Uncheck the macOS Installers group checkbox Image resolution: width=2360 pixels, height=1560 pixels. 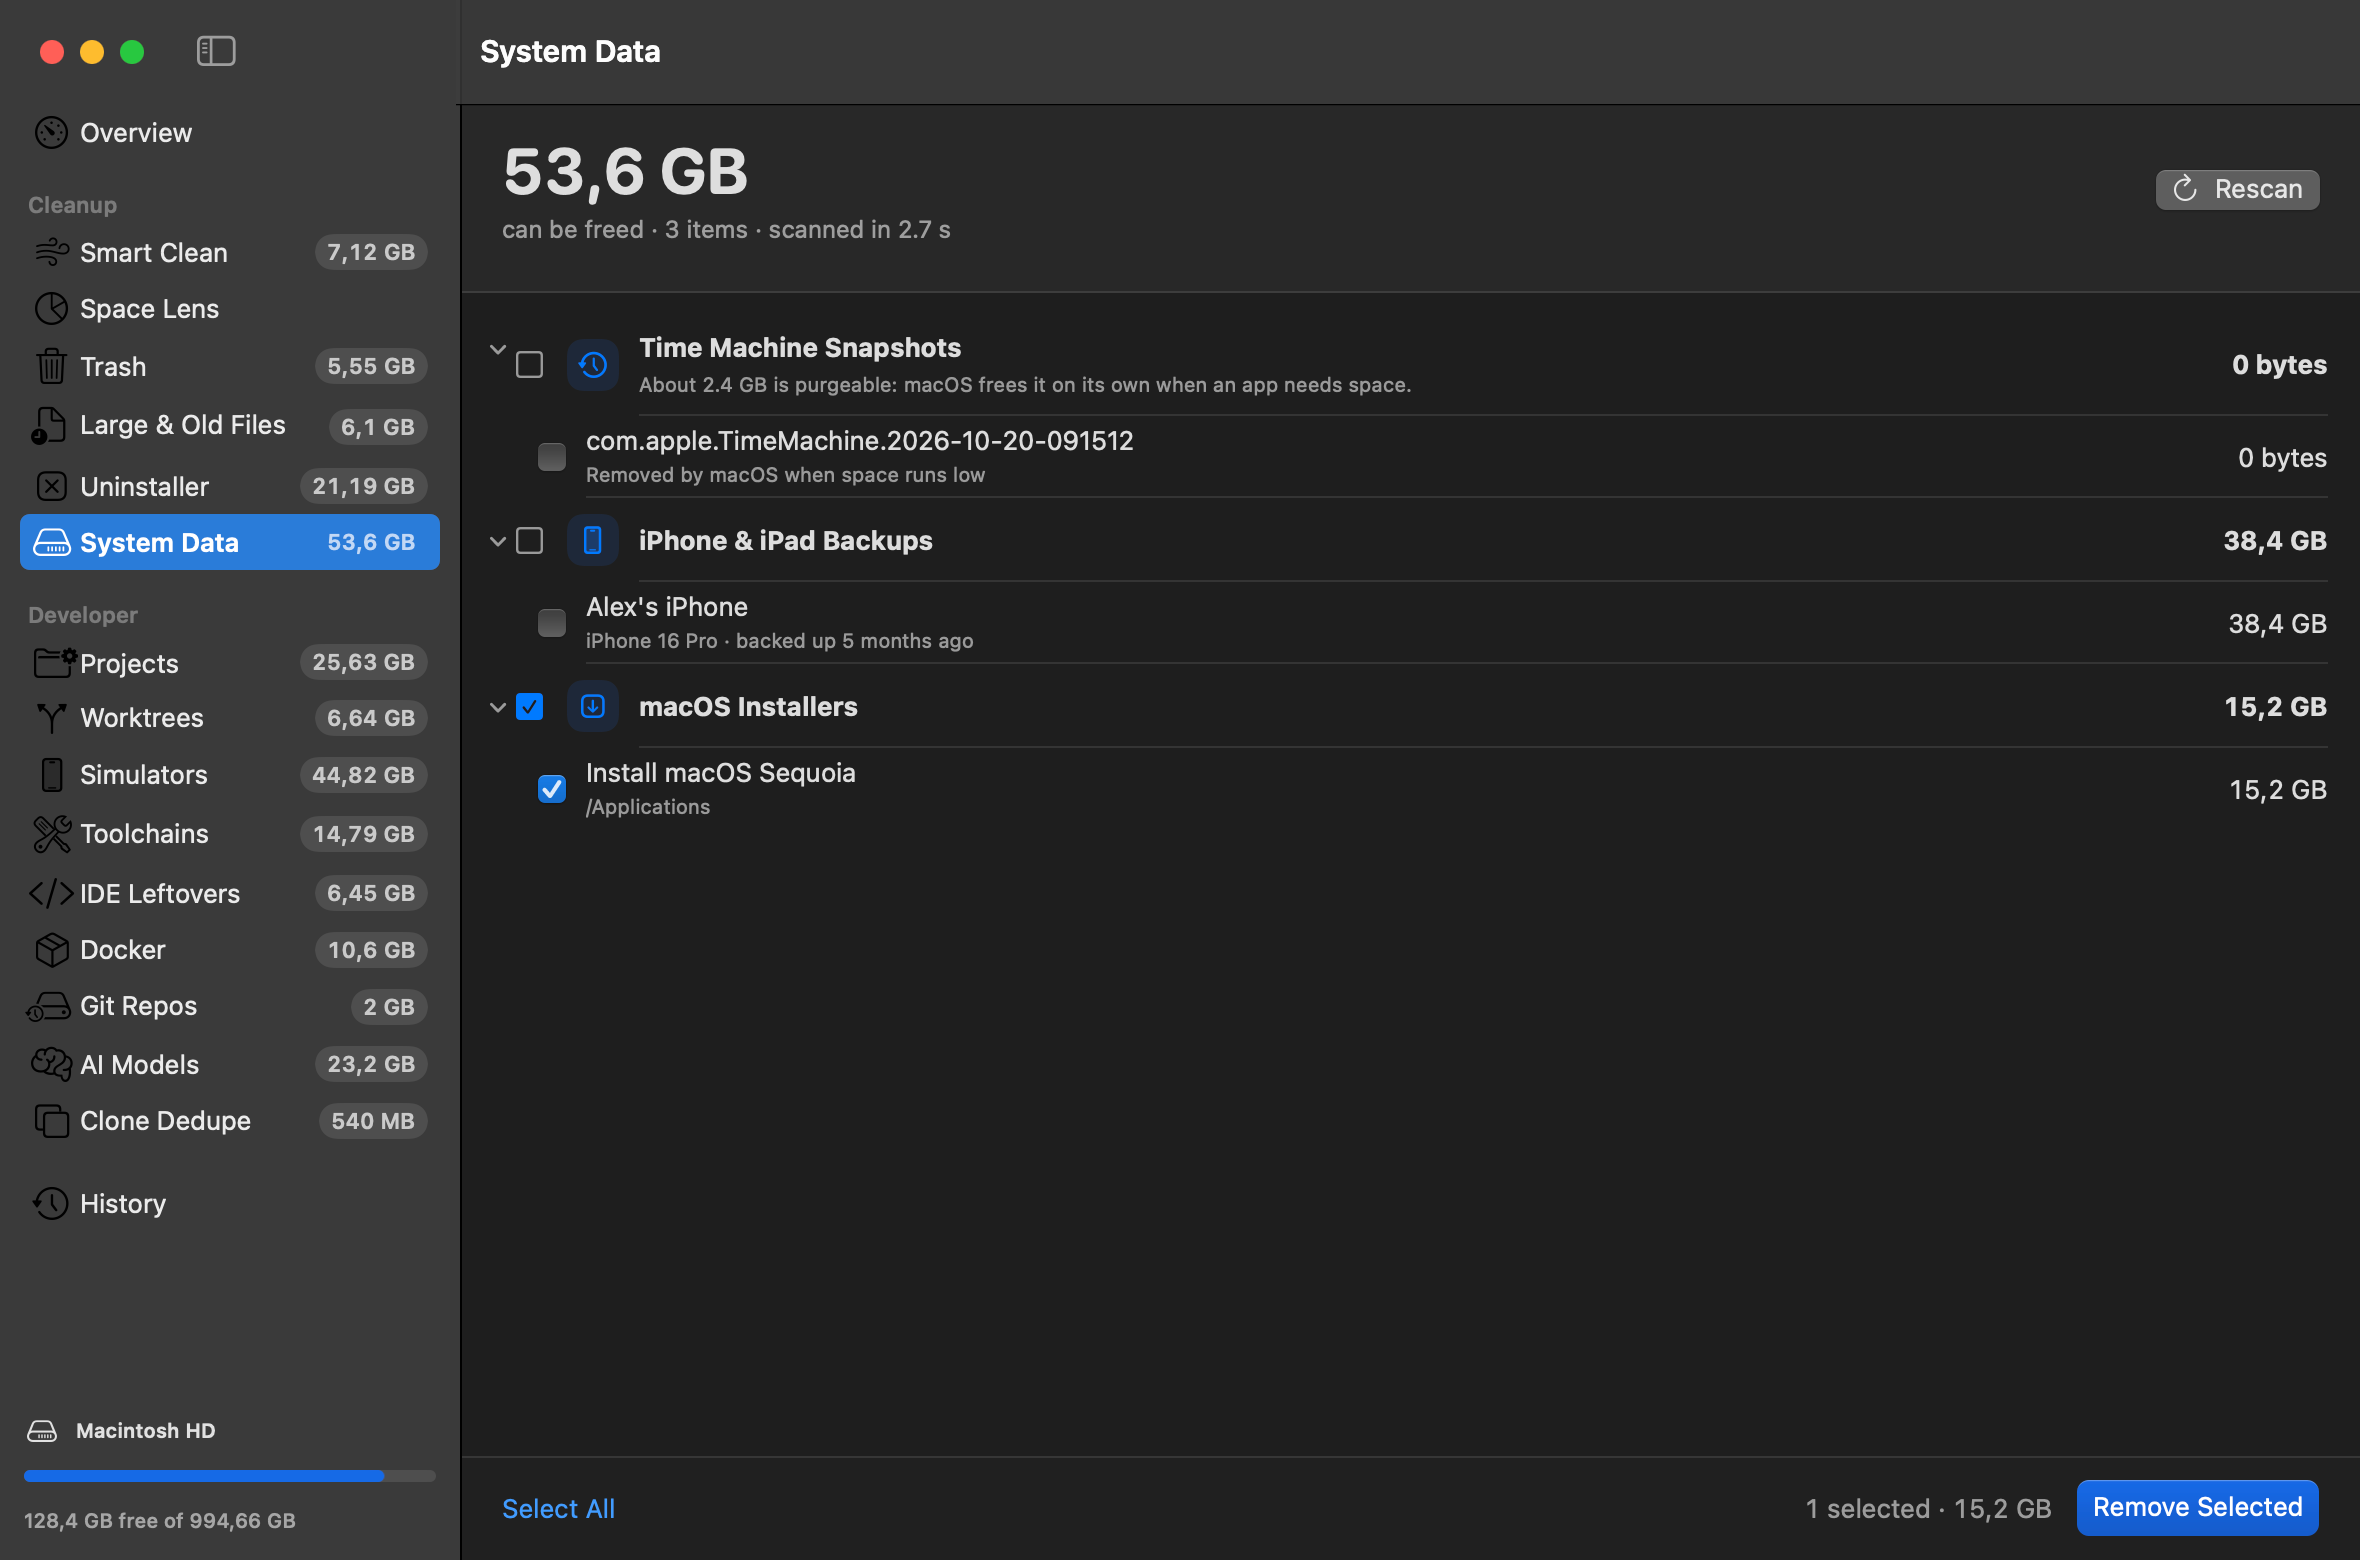tap(529, 707)
